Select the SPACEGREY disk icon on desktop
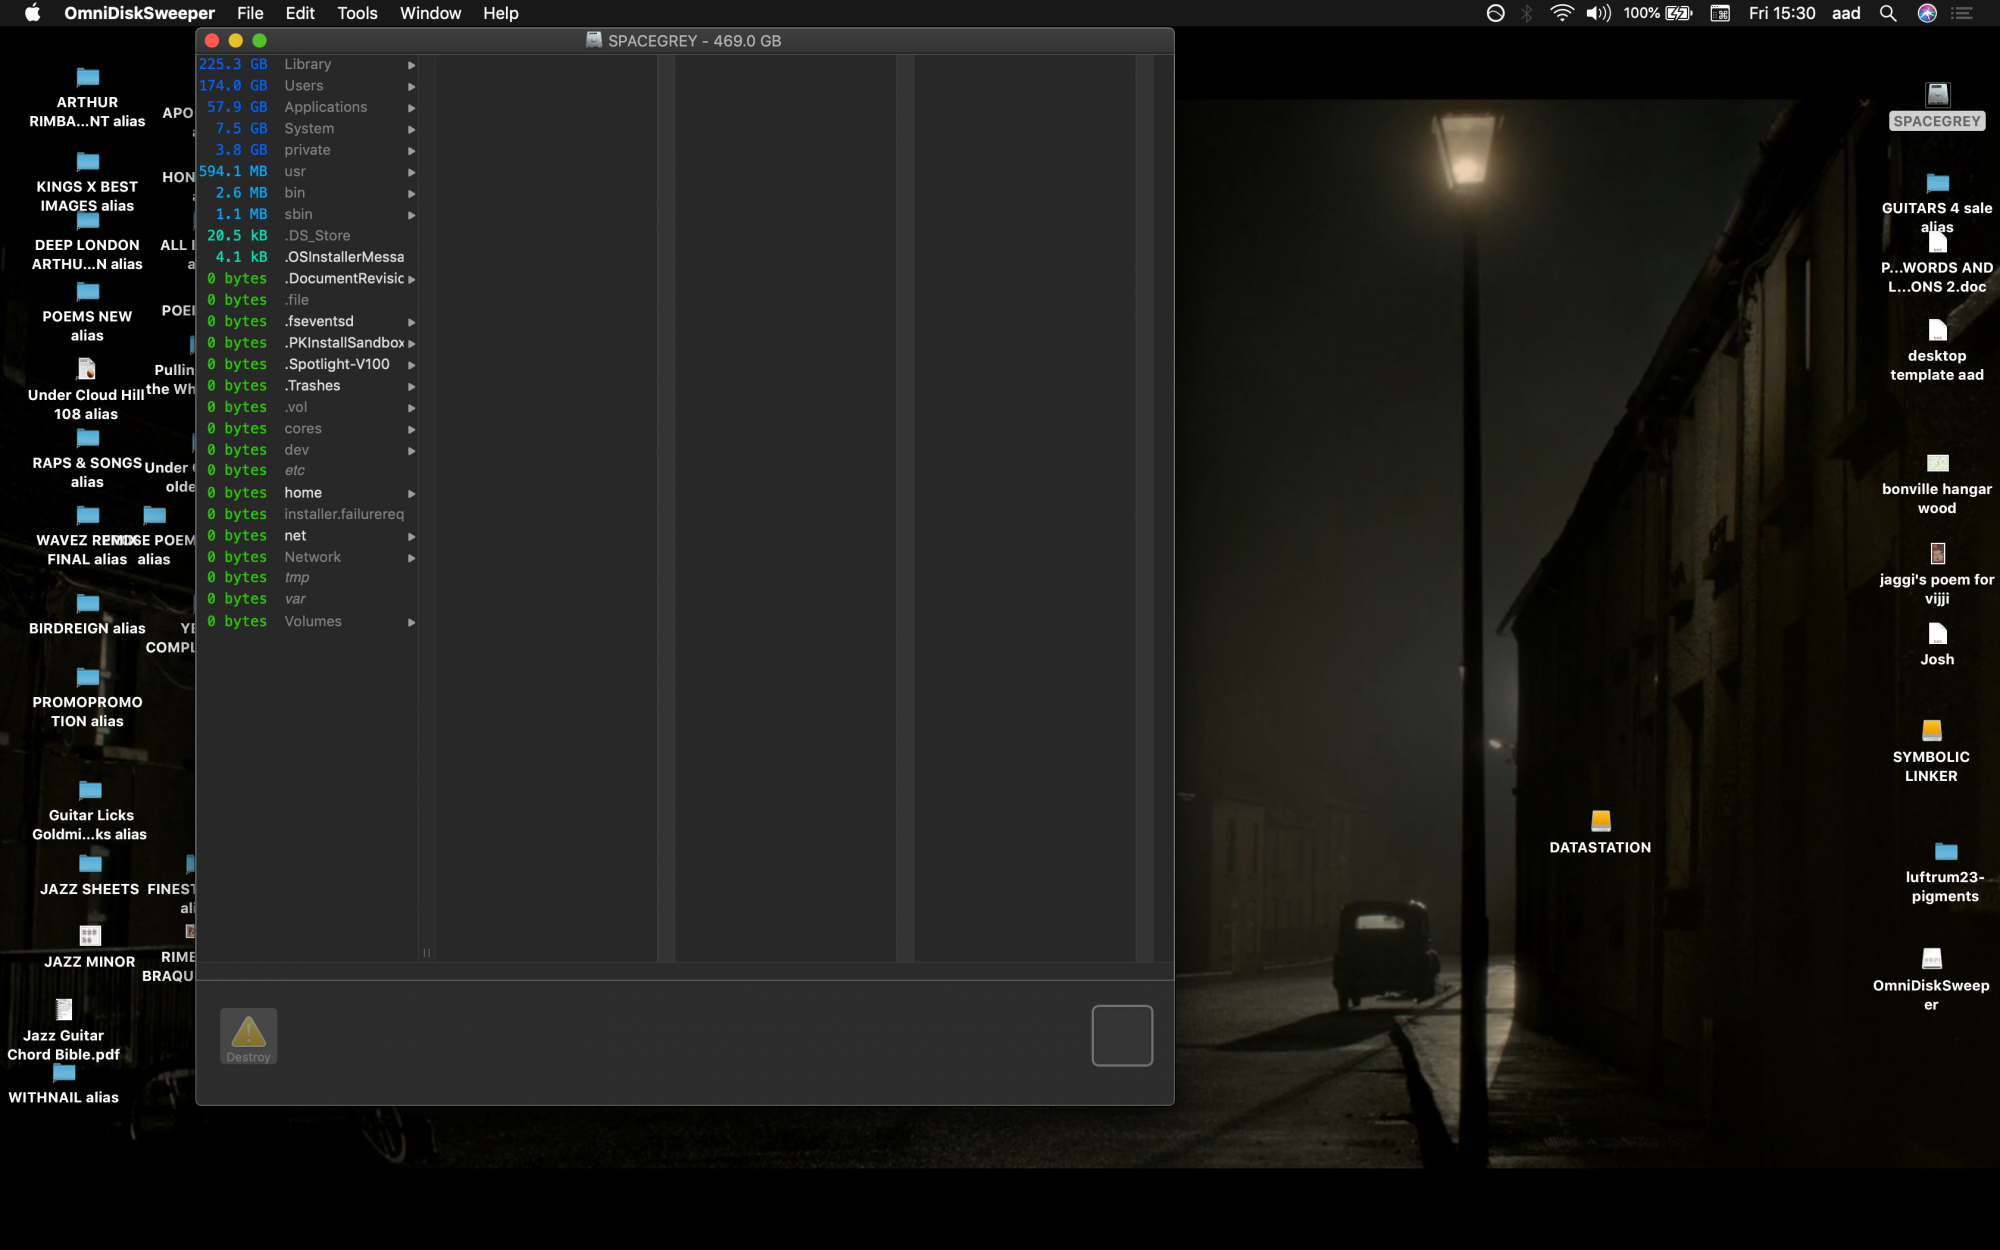 (1937, 95)
